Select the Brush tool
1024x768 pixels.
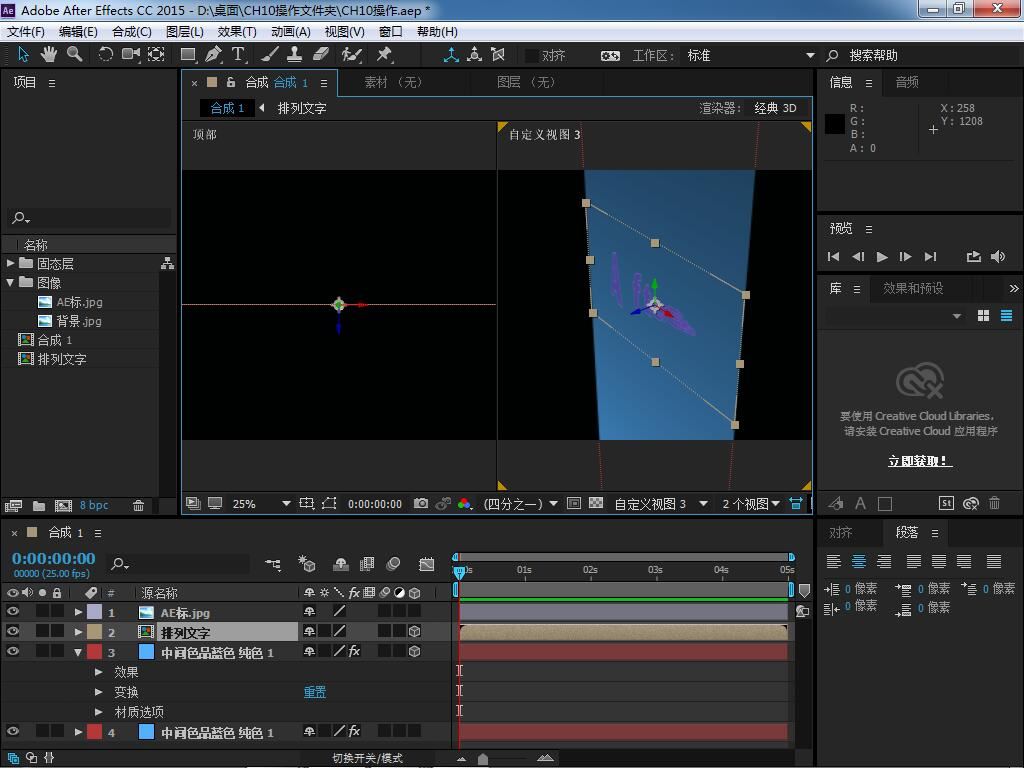pos(270,55)
